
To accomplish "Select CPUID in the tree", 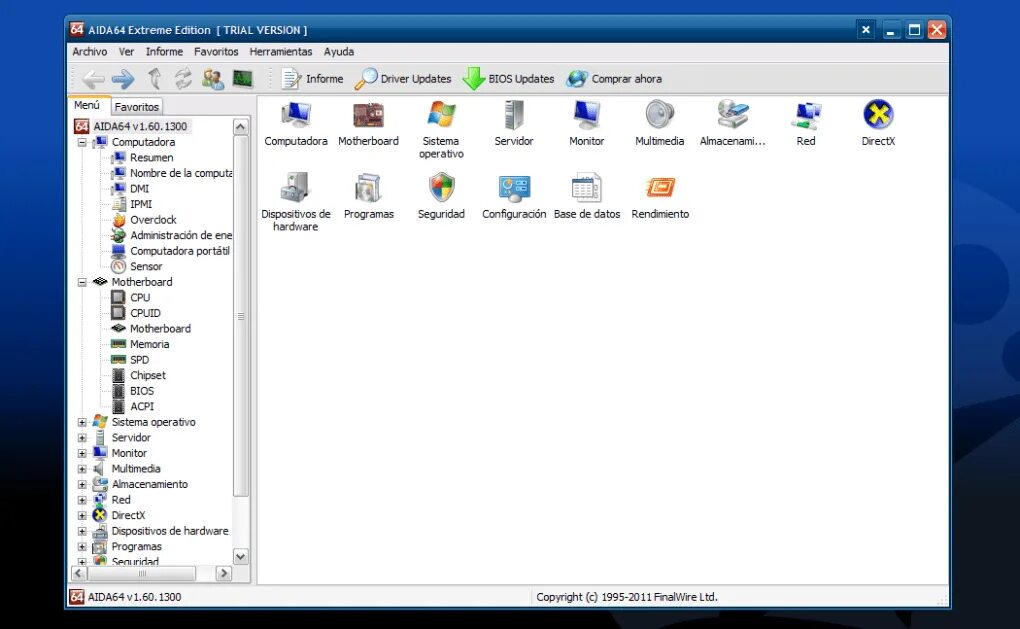I will pyautogui.click(x=145, y=313).
